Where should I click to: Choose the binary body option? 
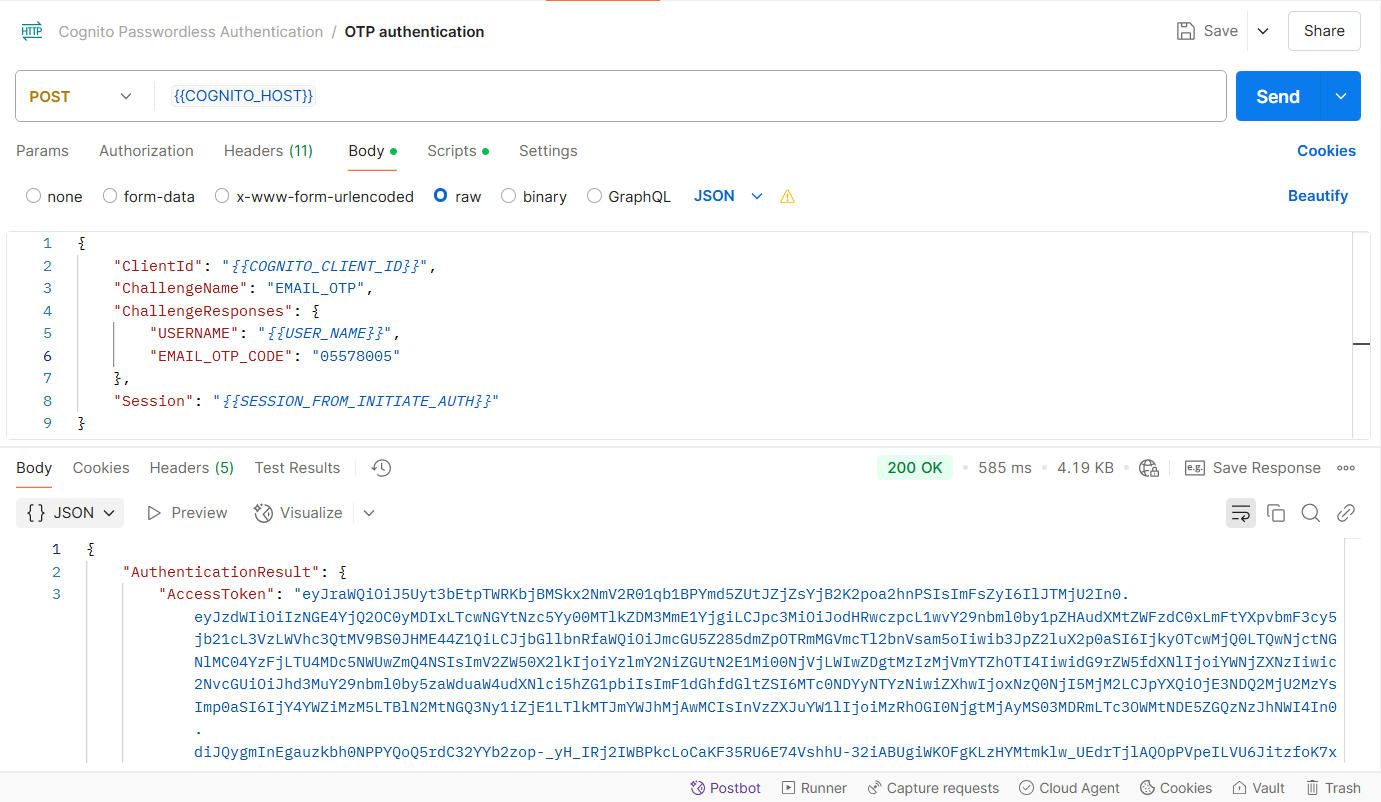(x=509, y=197)
